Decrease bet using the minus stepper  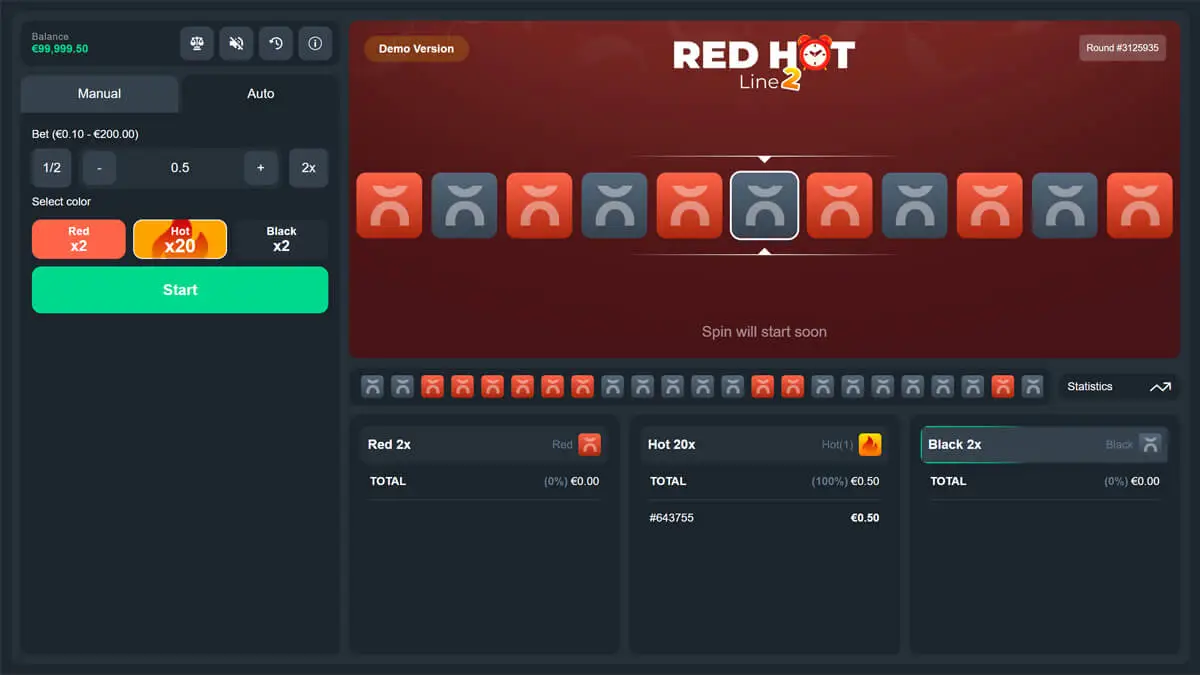(x=98, y=168)
